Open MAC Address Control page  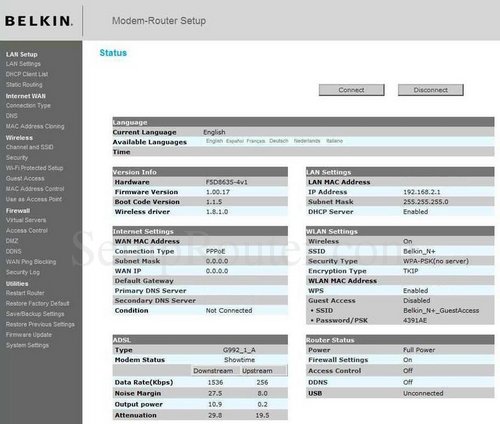(x=35, y=189)
